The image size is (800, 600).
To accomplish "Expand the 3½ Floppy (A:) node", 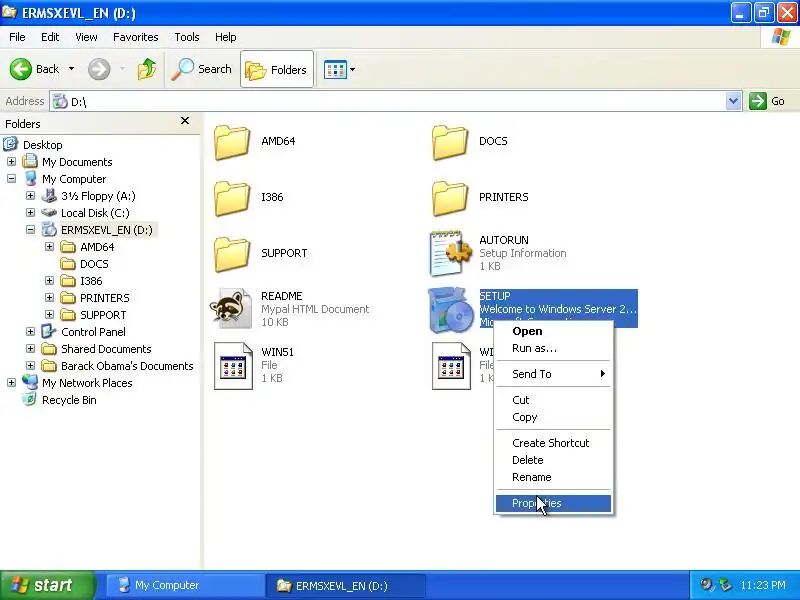I will [x=30, y=195].
